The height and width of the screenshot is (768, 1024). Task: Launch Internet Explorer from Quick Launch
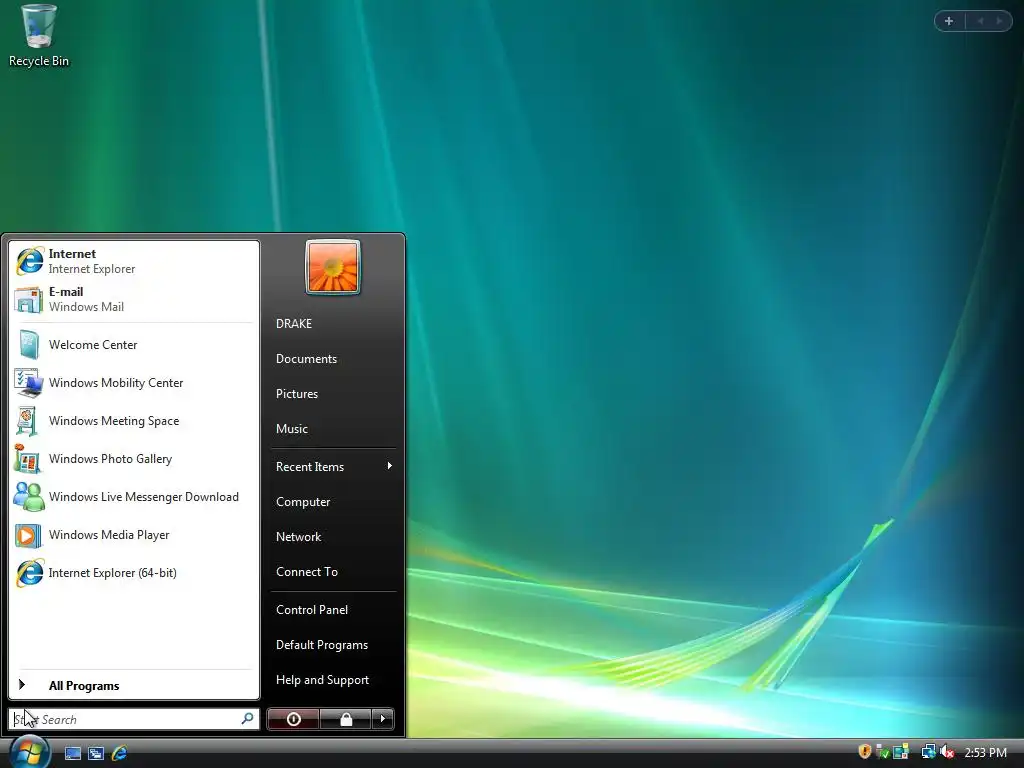tap(119, 754)
